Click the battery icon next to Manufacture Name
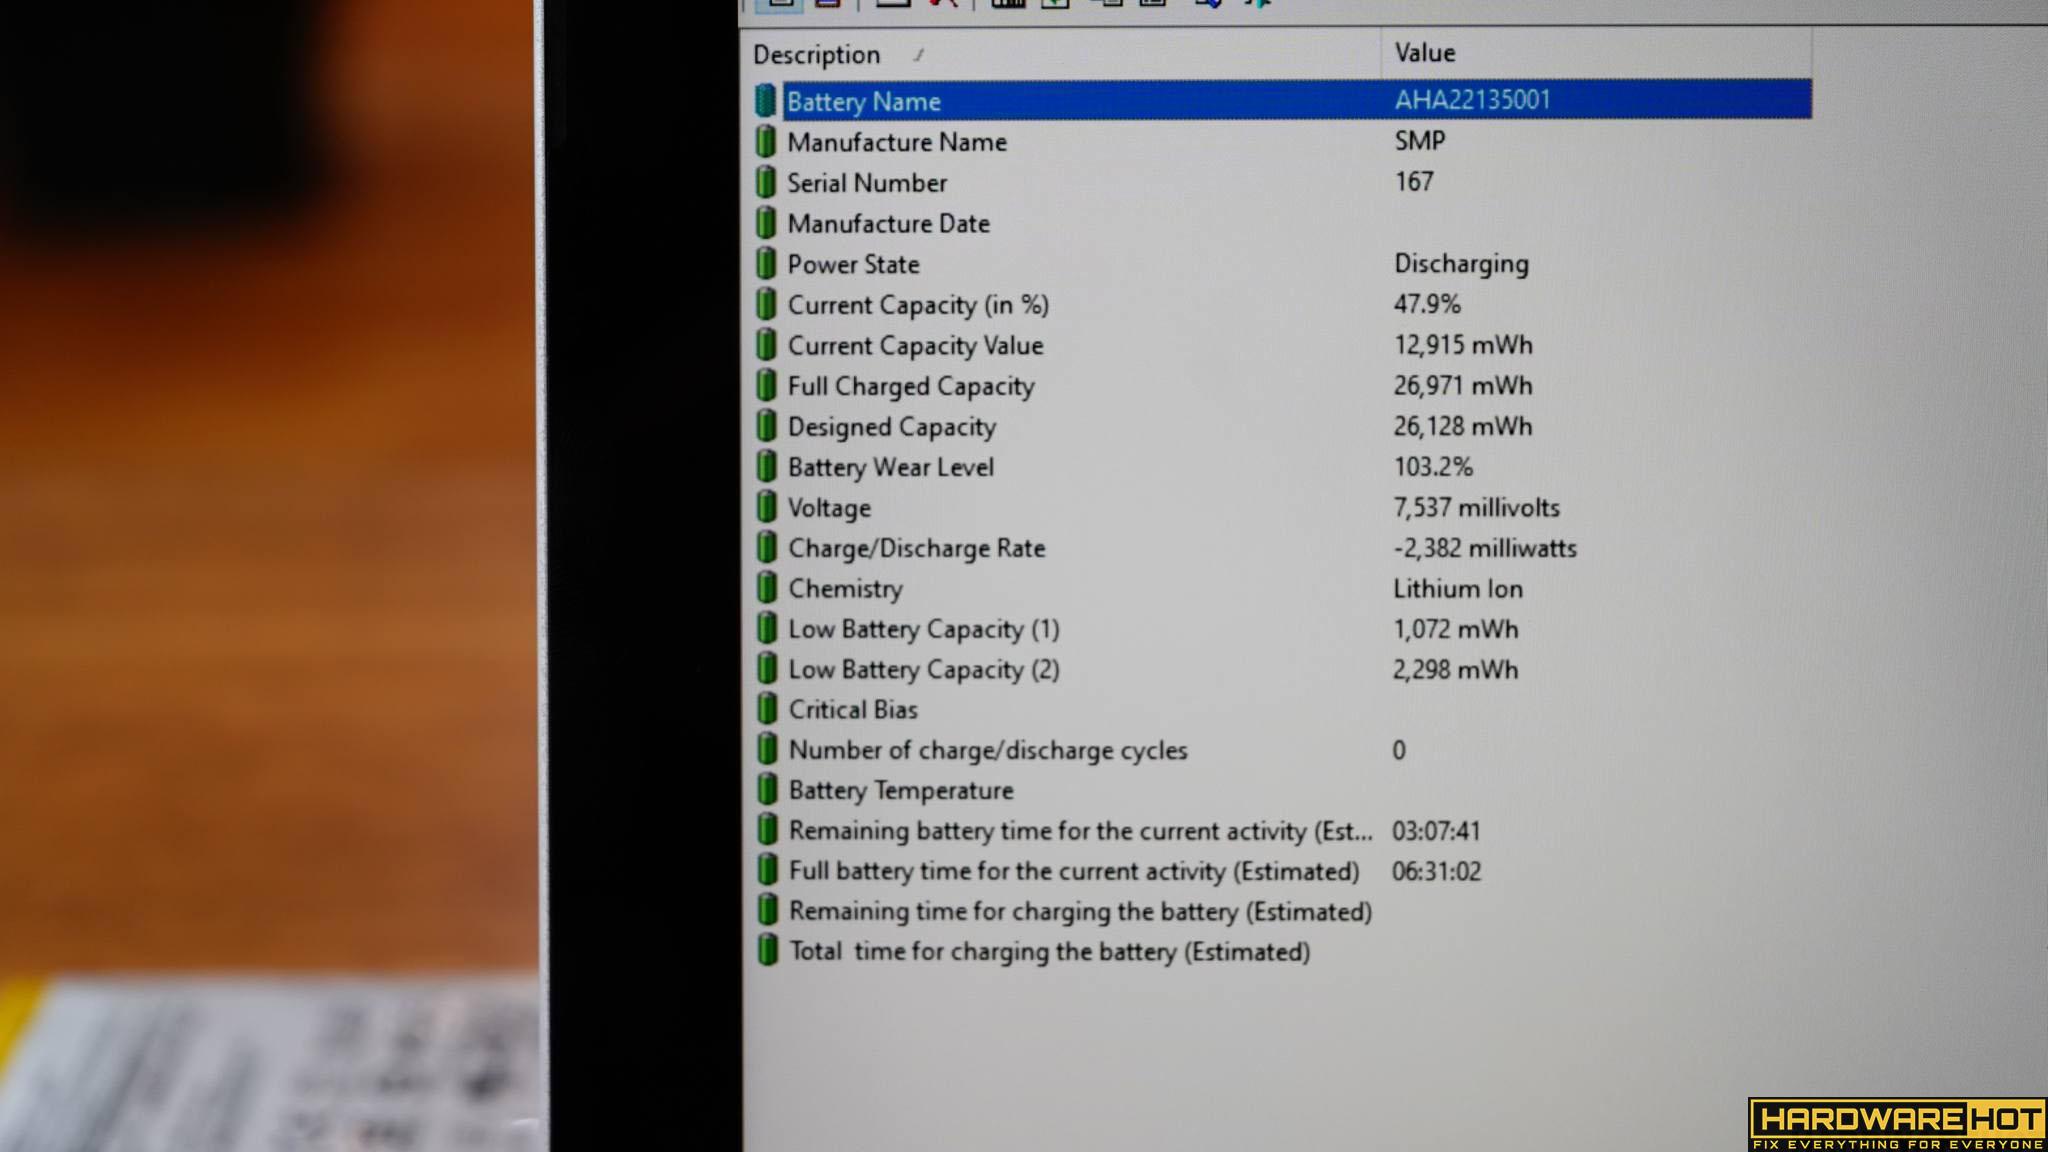This screenshot has width=2048, height=1152. click(x=765, y=142)
